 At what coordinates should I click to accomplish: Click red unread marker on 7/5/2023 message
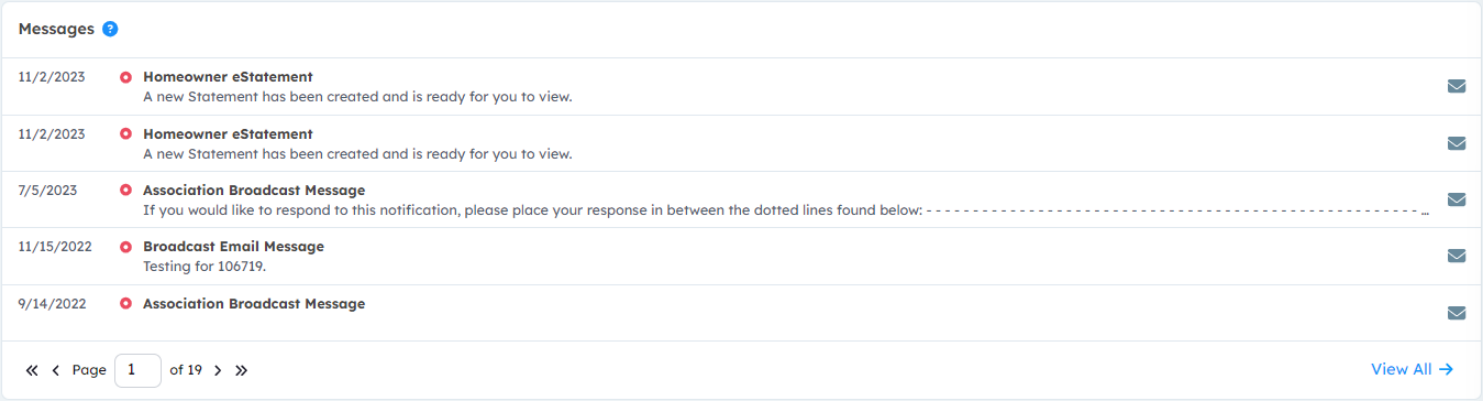[126, 190]
